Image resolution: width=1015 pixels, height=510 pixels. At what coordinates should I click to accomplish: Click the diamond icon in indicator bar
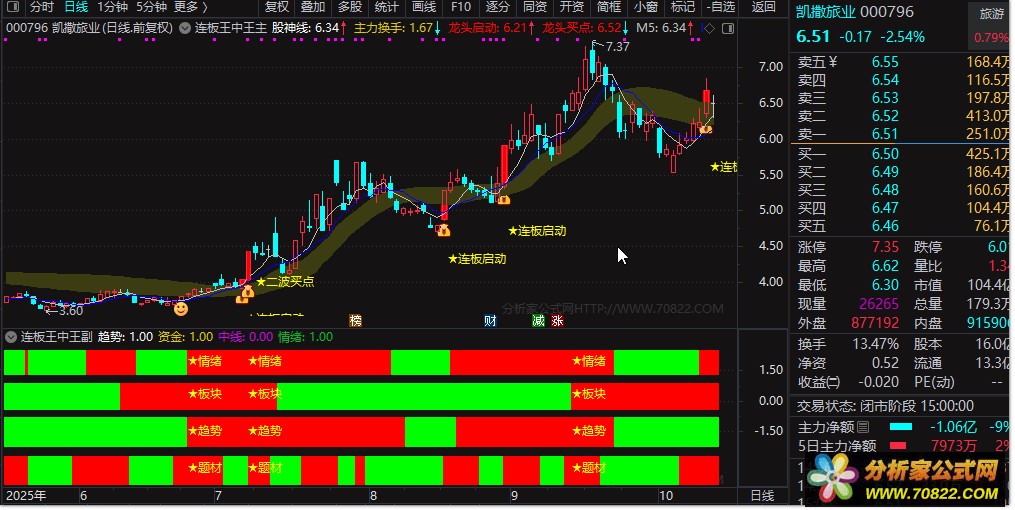[709, 28]
